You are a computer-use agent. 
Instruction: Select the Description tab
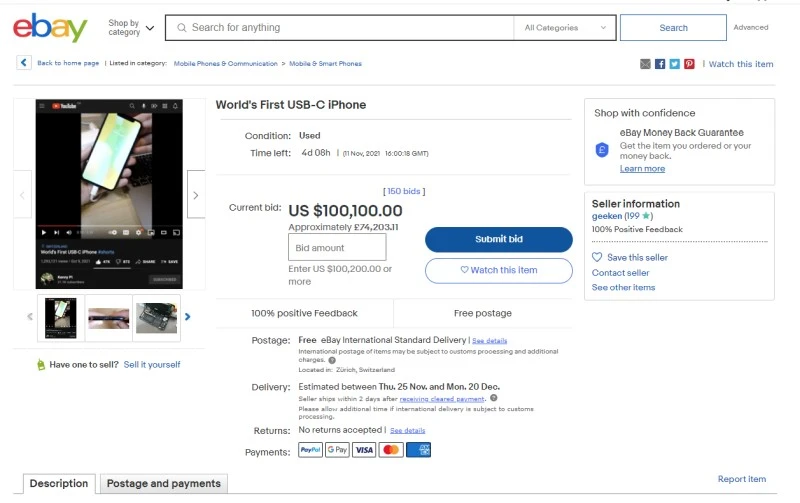(x=59, y=484)
